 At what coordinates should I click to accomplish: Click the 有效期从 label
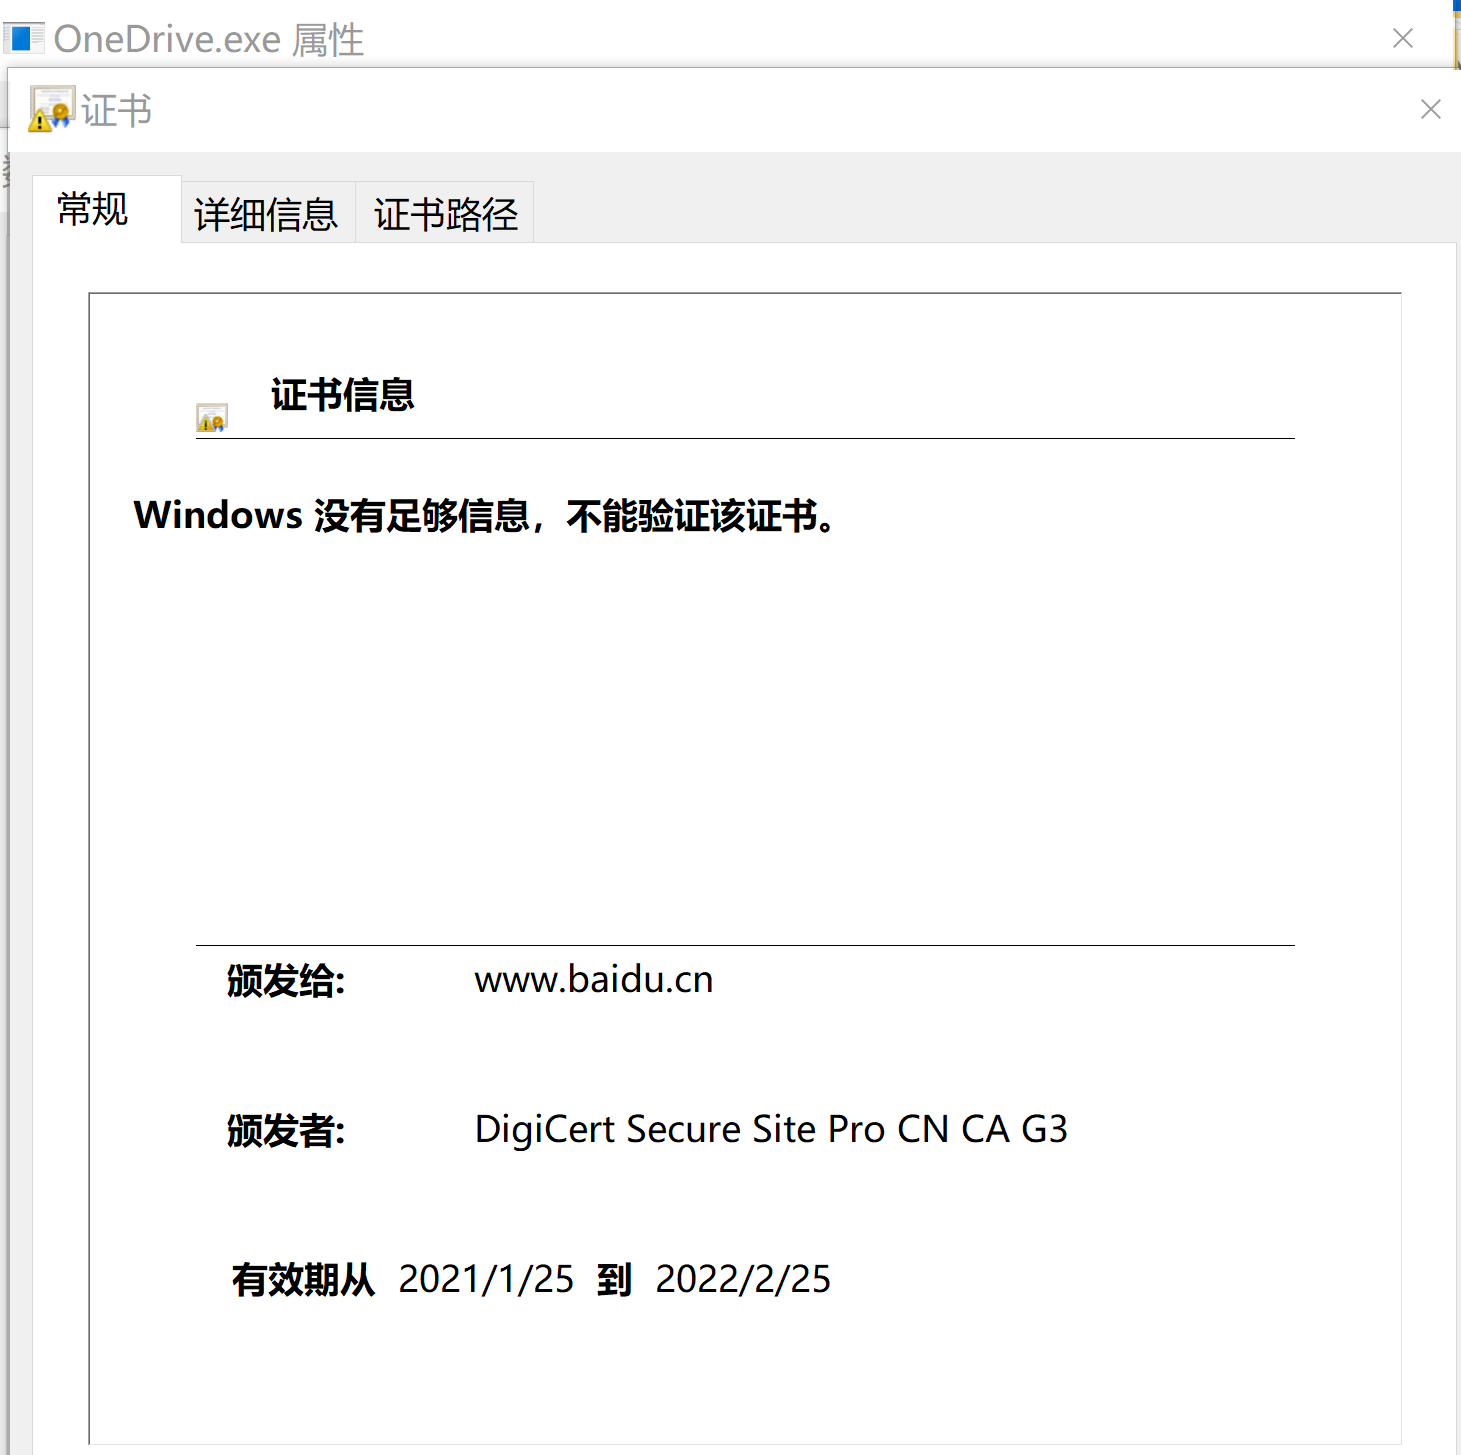tap(303, 1280)
